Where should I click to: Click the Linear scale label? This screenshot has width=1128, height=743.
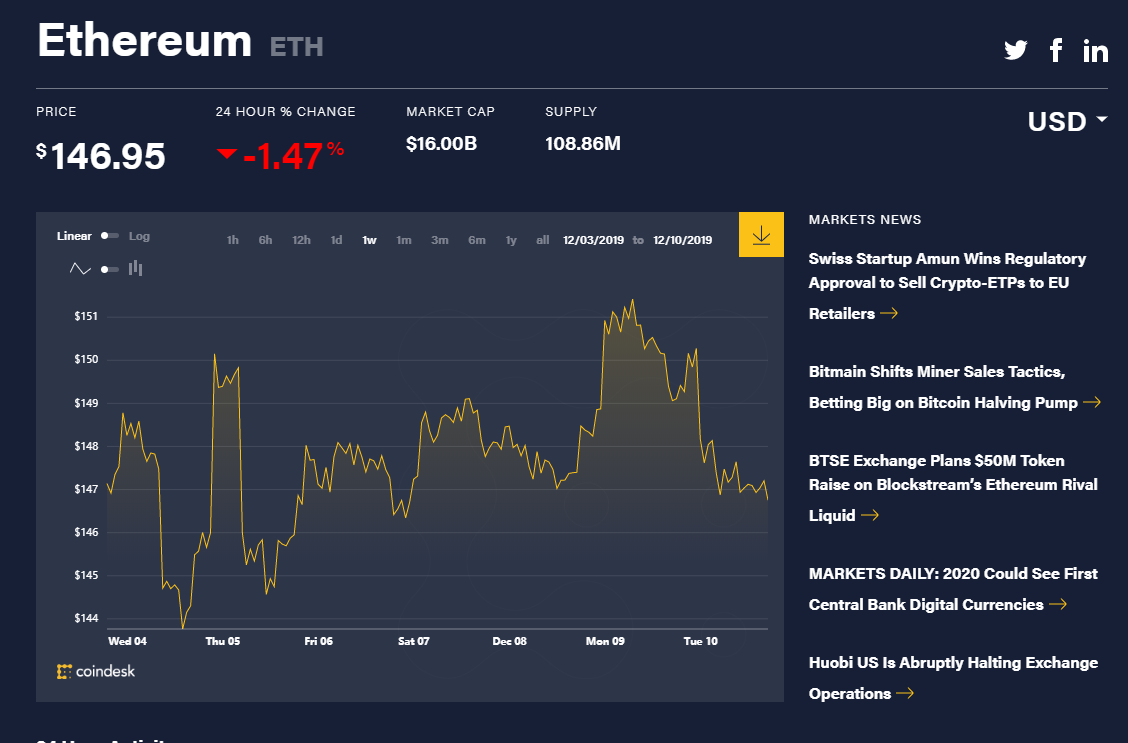74,236
